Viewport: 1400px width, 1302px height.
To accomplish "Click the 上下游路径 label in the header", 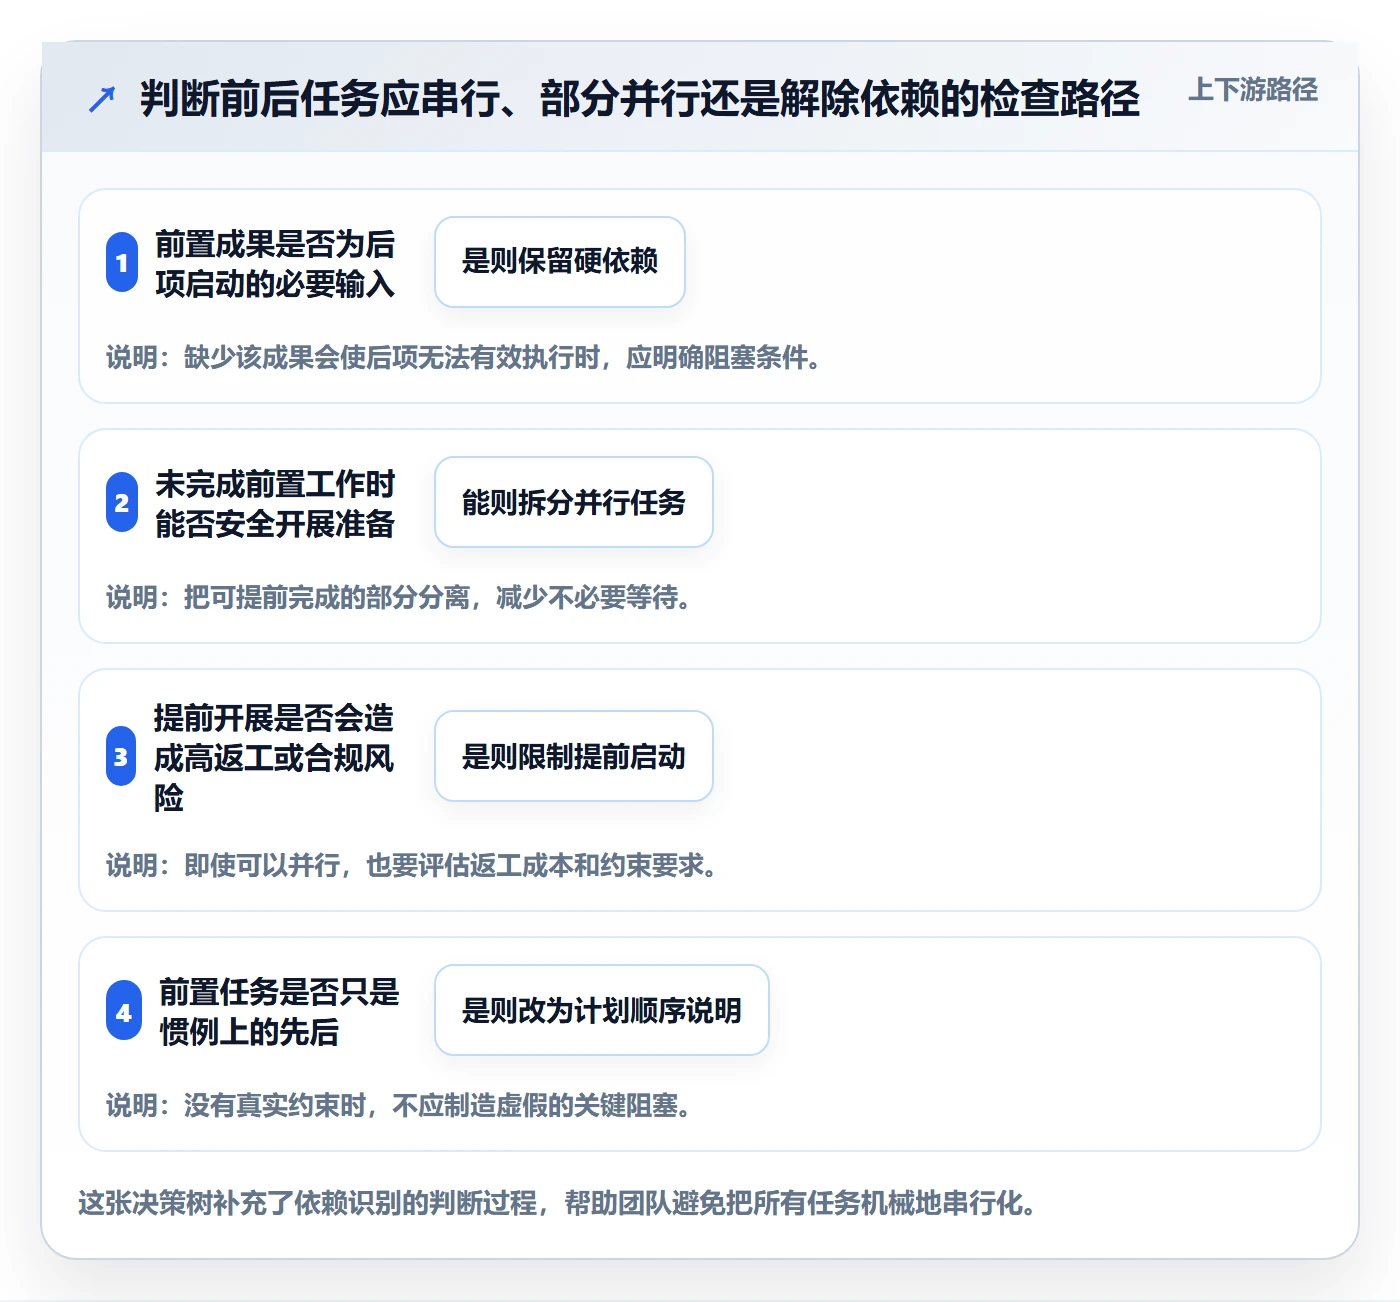I will [x=1252, y=90].
